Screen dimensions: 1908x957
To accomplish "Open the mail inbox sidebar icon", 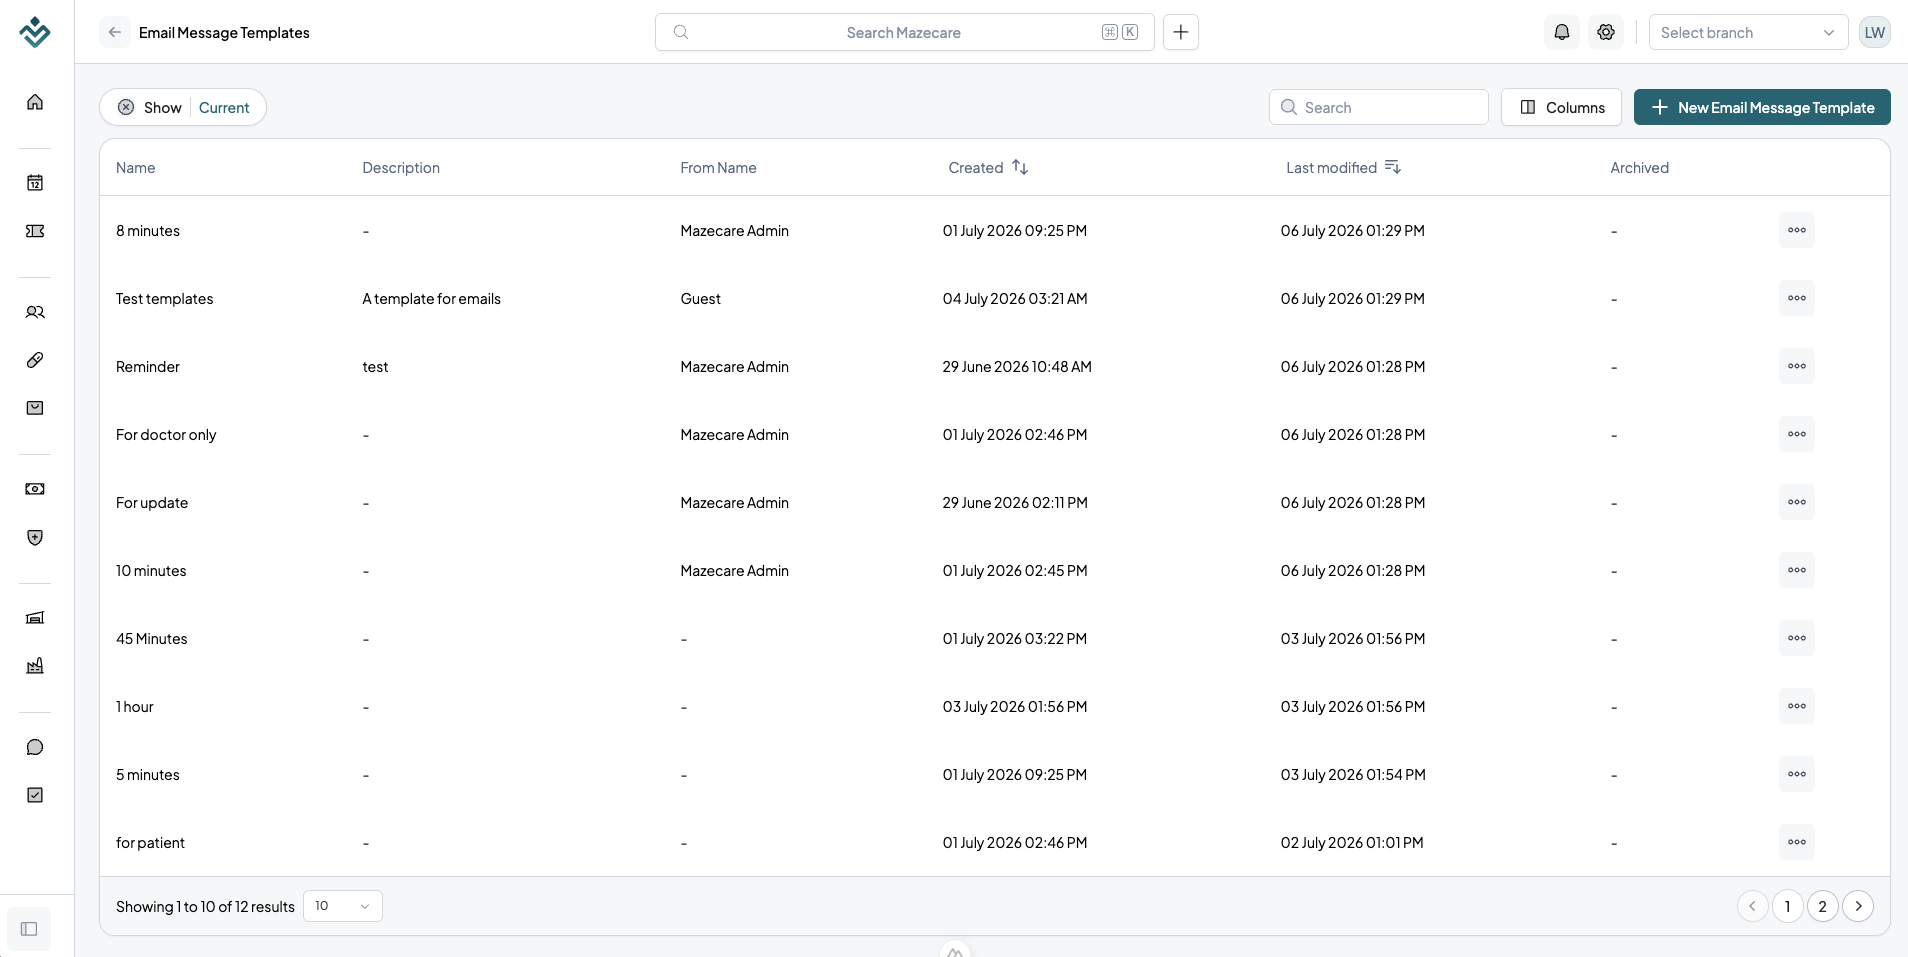I will pos(35,408).
